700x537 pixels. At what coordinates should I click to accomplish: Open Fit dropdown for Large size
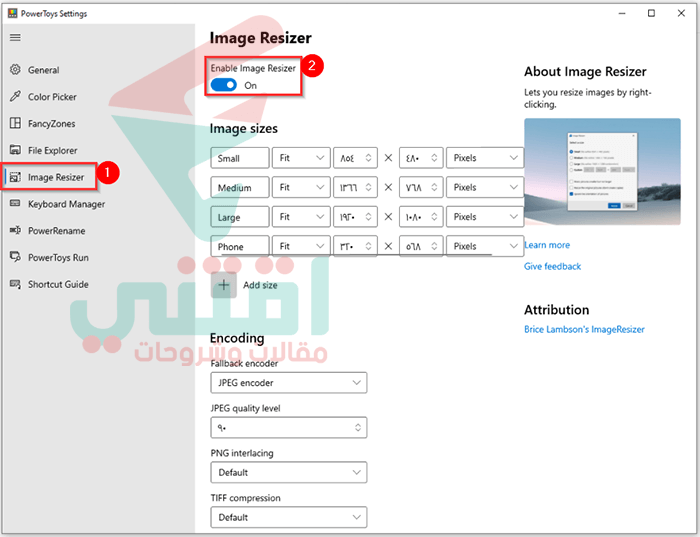301,216
